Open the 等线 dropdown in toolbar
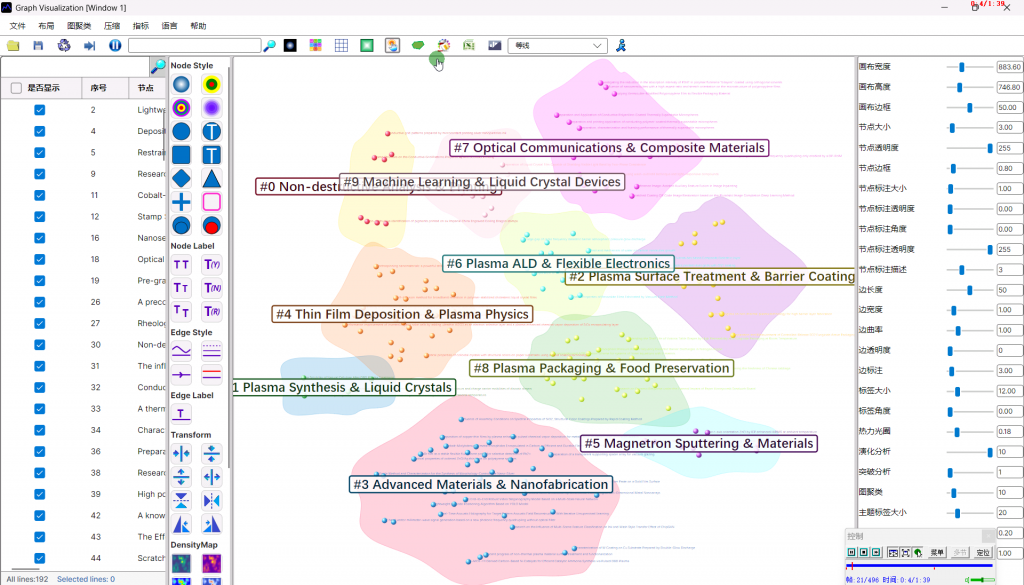The image size is (1024, 585). [x=558, y=46]
